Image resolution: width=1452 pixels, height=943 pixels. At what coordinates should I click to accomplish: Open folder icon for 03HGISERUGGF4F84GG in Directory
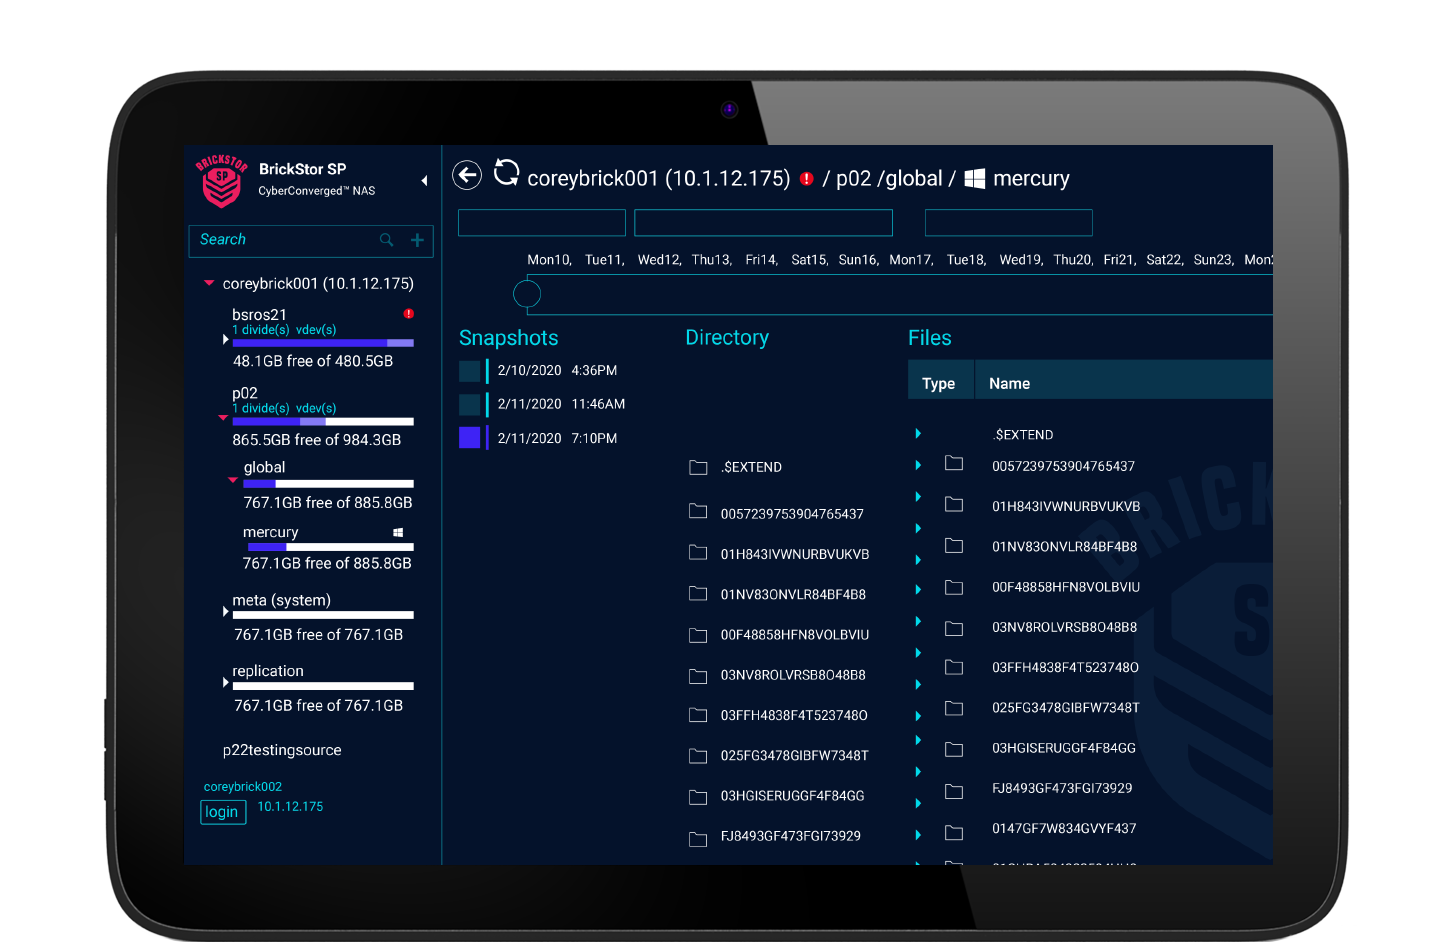tap(698, 797)
